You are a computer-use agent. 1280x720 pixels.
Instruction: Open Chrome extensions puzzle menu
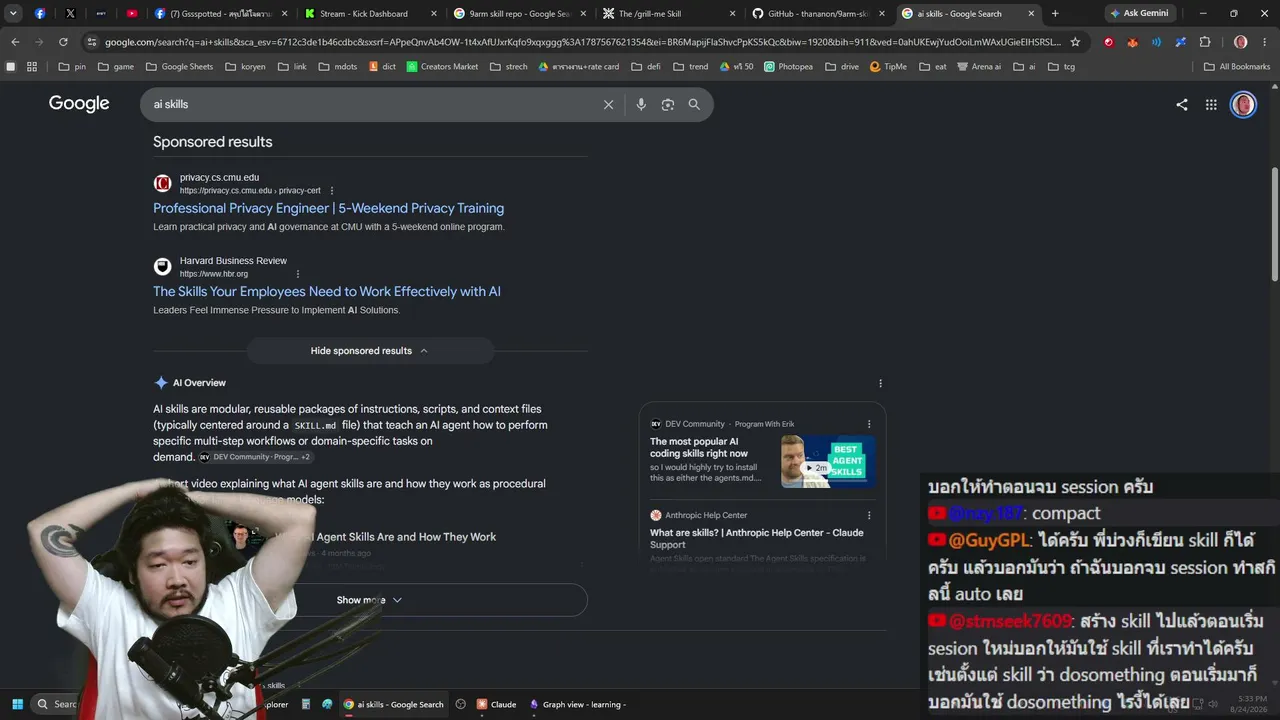1205,42
